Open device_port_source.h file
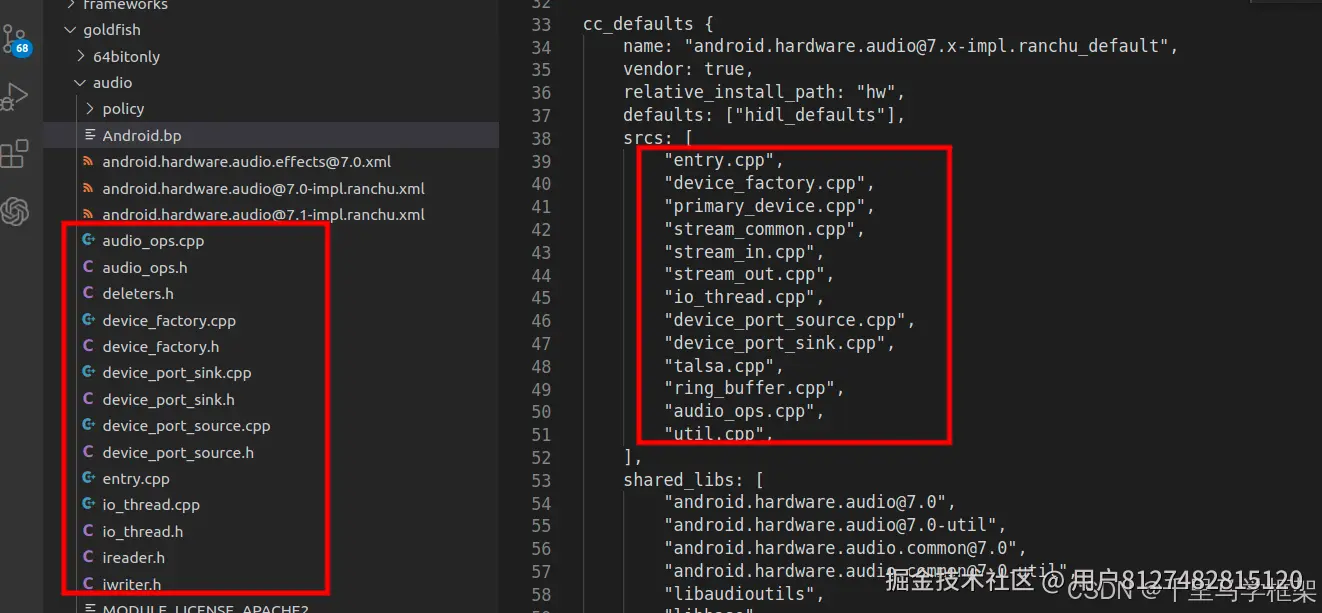This screenshot has width=1322, height=613. 178,452
